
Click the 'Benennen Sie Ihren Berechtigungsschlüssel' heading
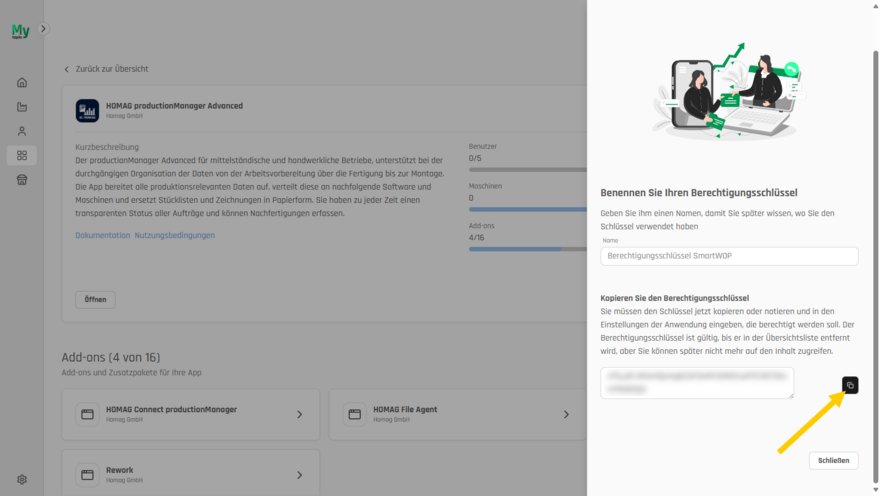pos(699,192)
